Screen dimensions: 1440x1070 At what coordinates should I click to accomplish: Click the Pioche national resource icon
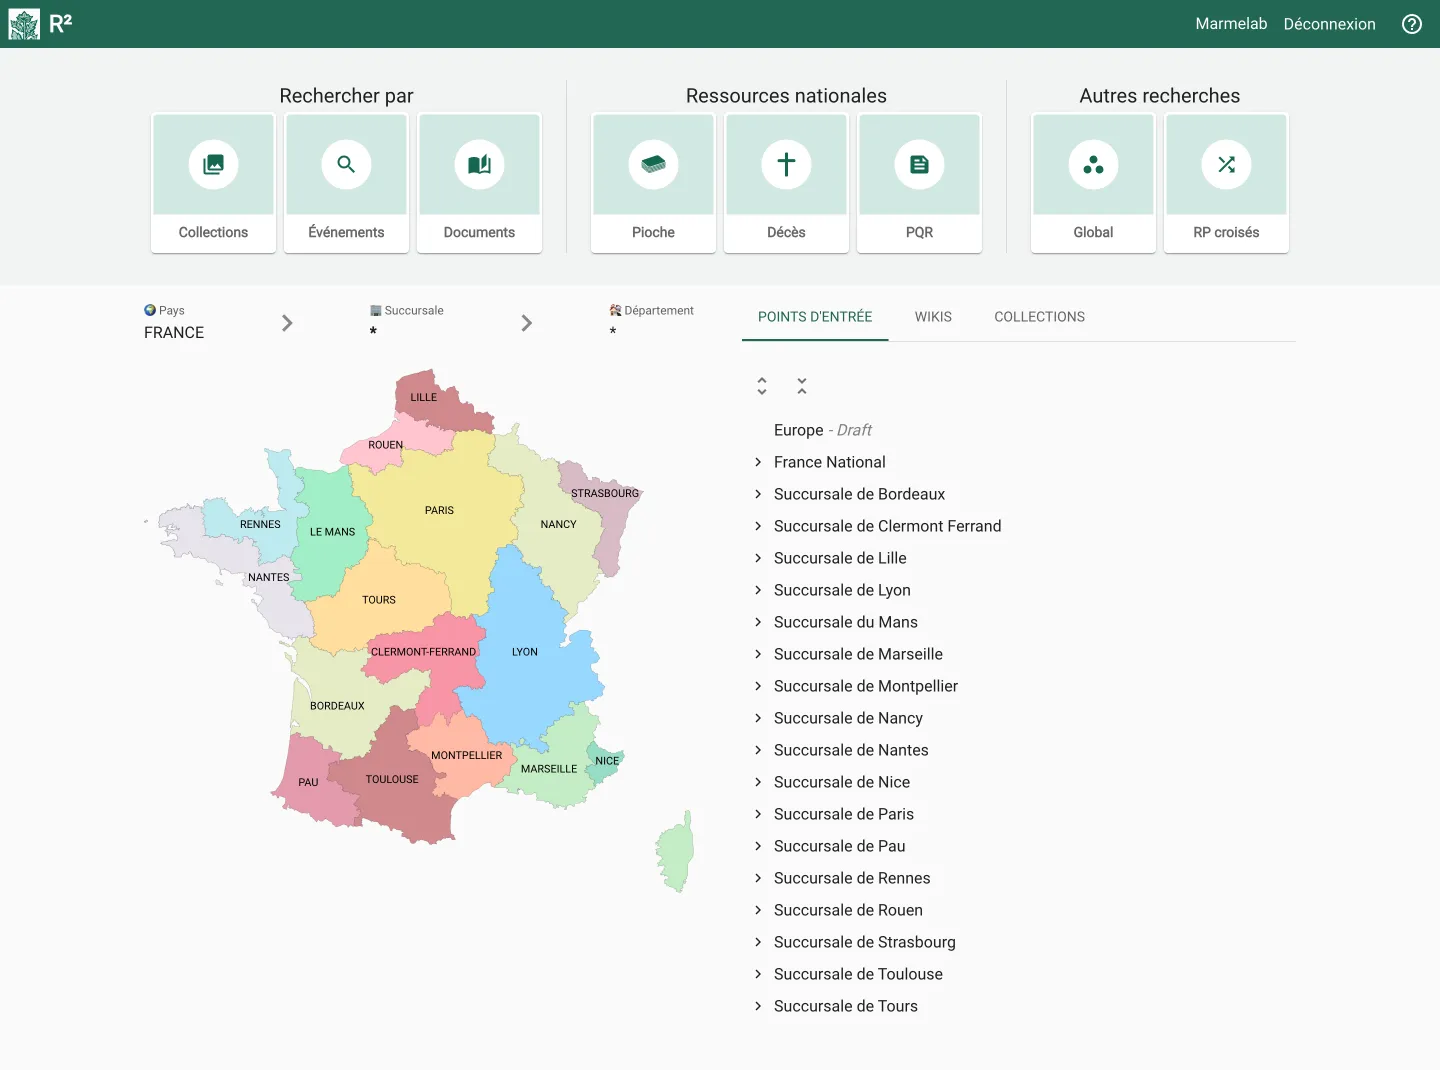(x=653, y=165)
